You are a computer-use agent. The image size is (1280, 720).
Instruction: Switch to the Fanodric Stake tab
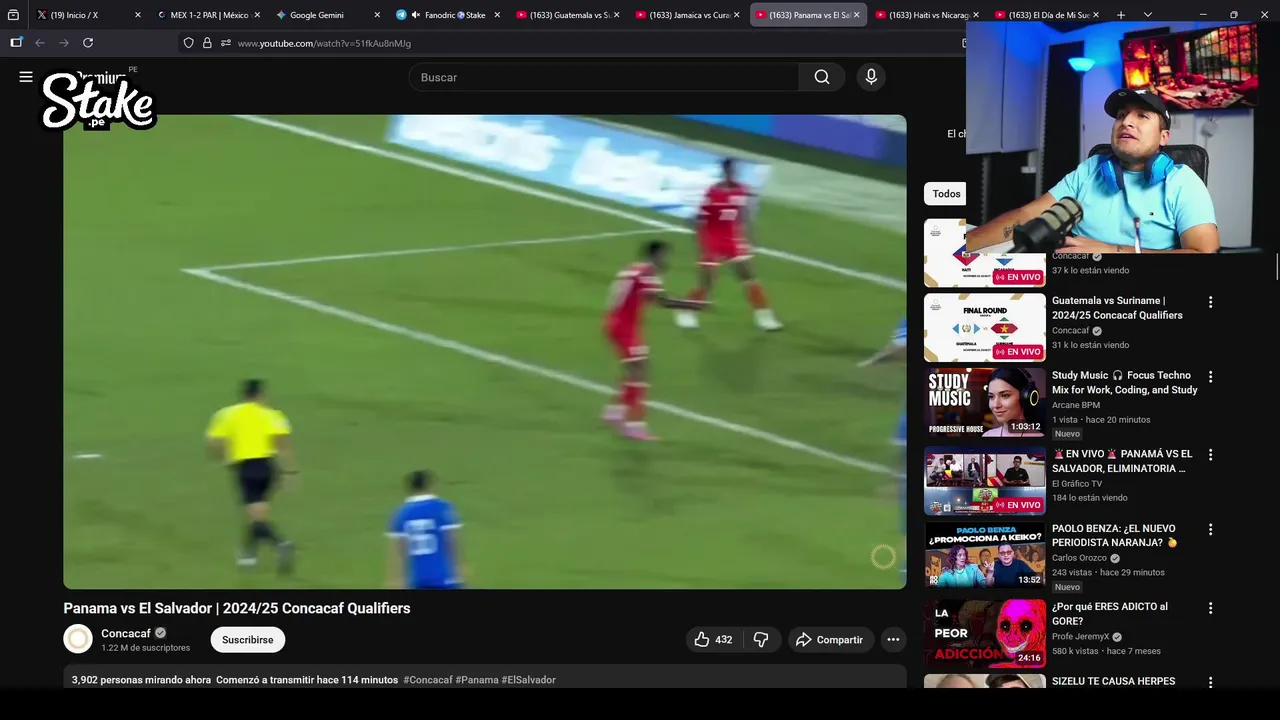pyautogui.click(x=450, y=15)
